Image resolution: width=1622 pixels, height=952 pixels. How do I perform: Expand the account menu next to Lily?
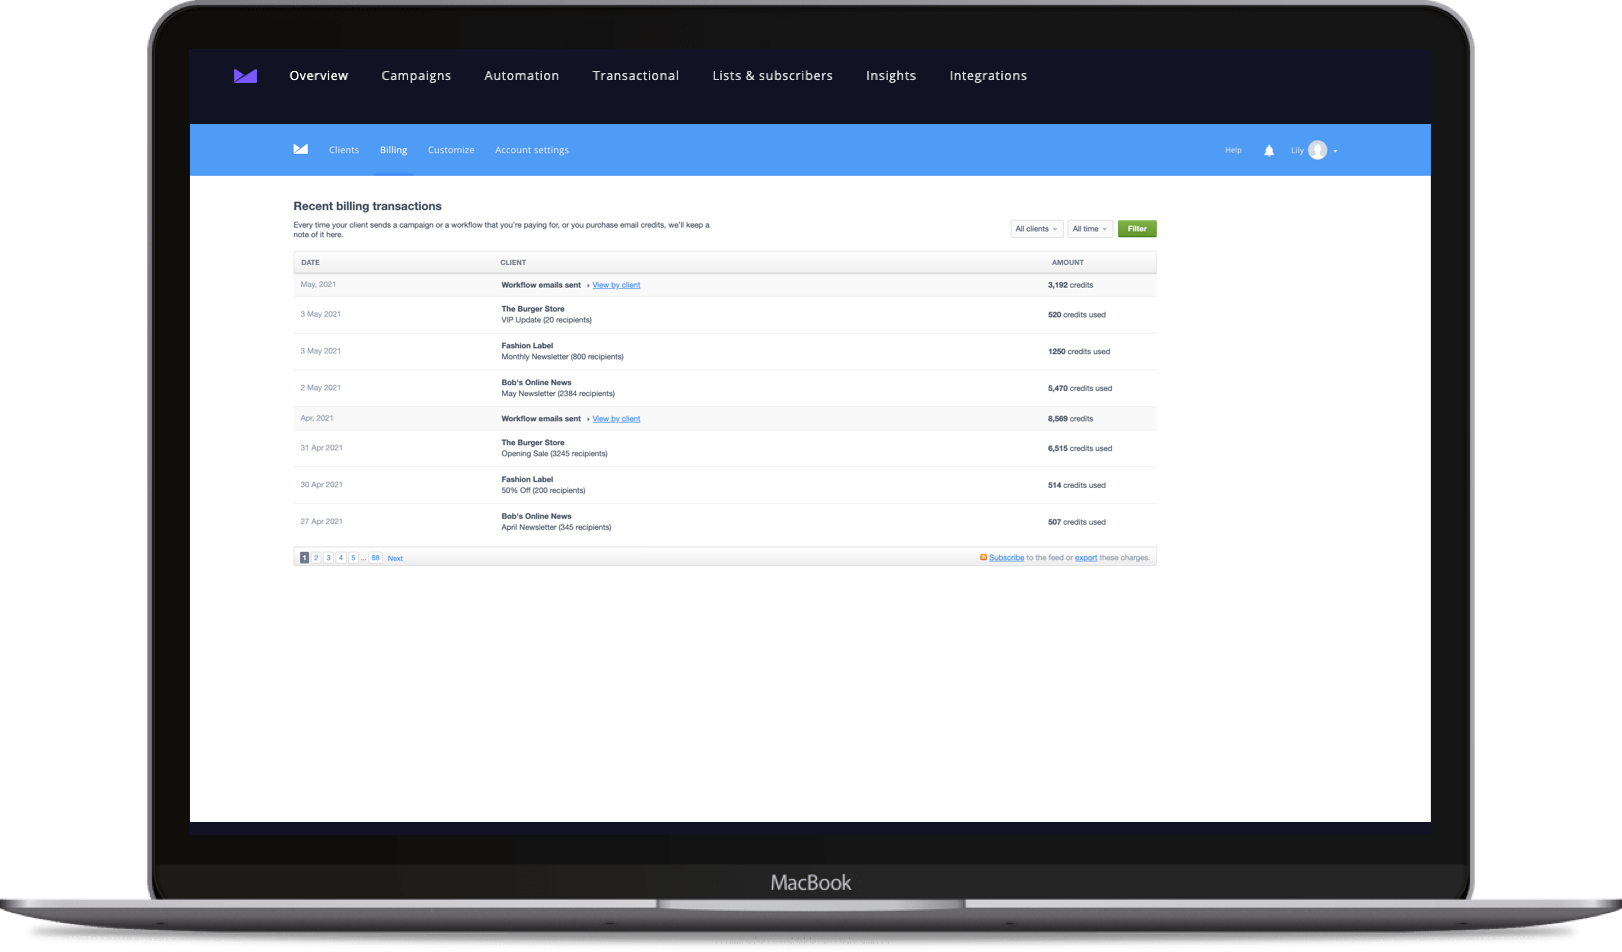(x=1336, y=151)
